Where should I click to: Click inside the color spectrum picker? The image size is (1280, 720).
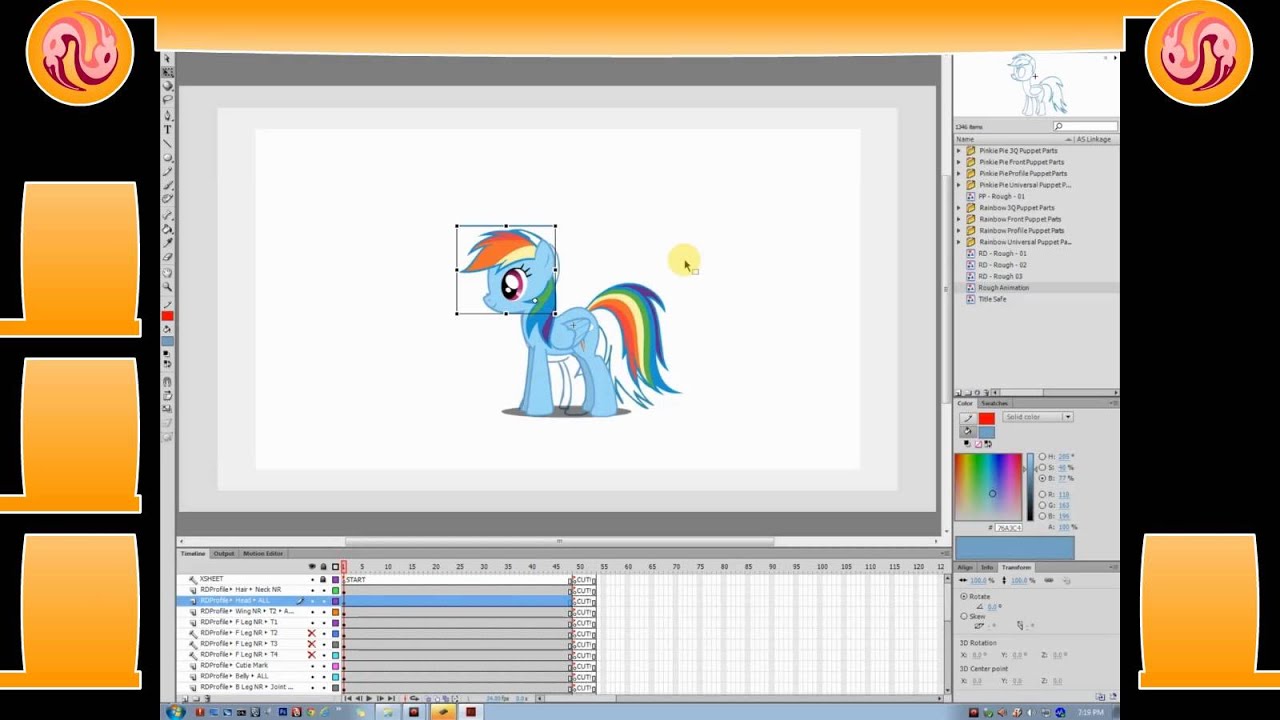[x=988, y=487]
